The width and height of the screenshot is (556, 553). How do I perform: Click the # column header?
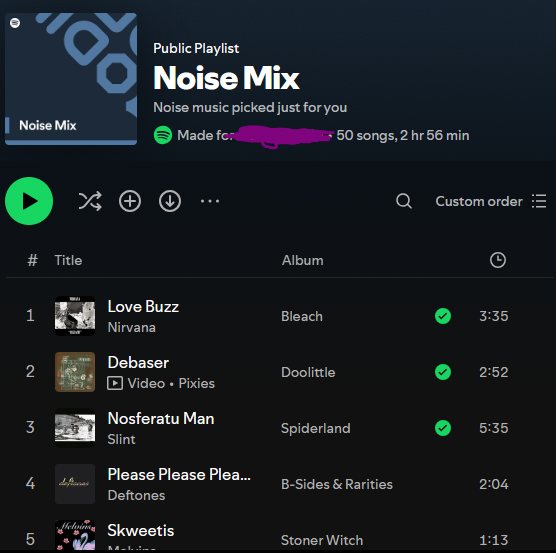[x=32, y=260]
